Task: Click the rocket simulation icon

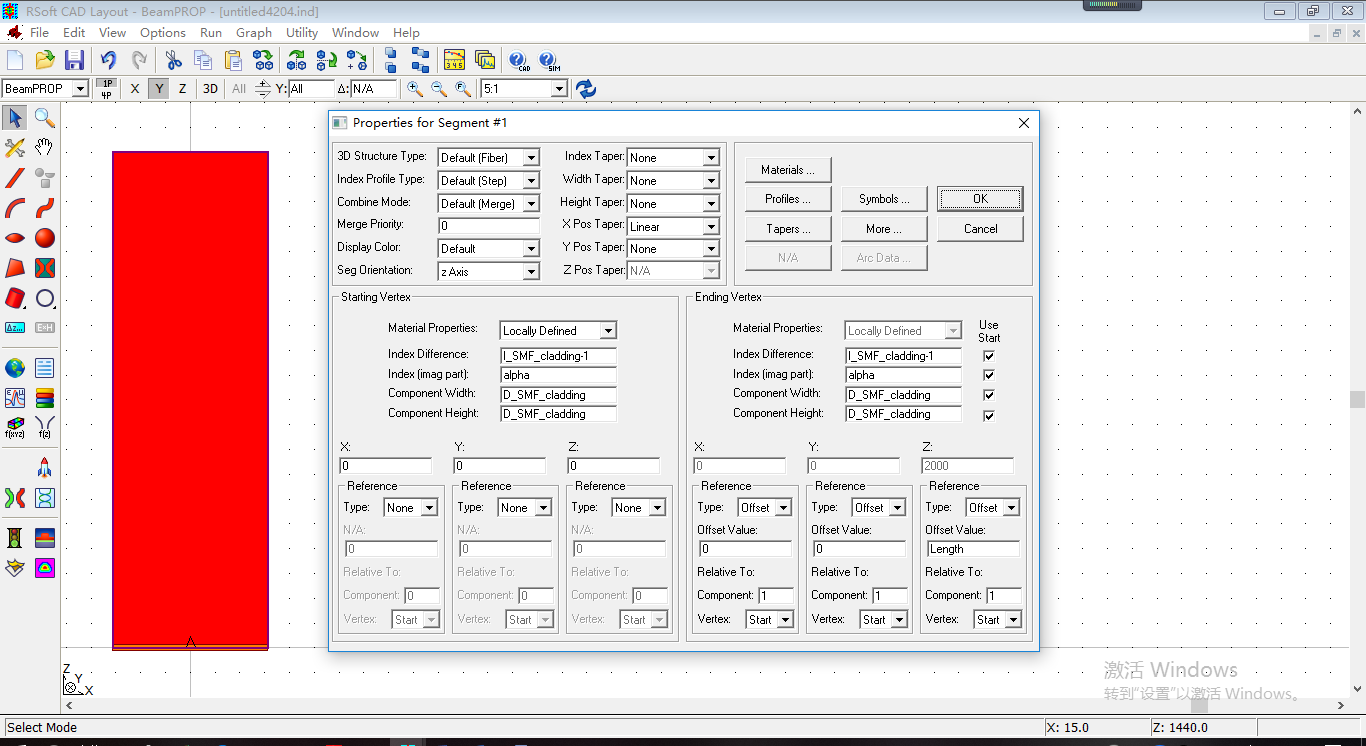Action: coord(44,468)
